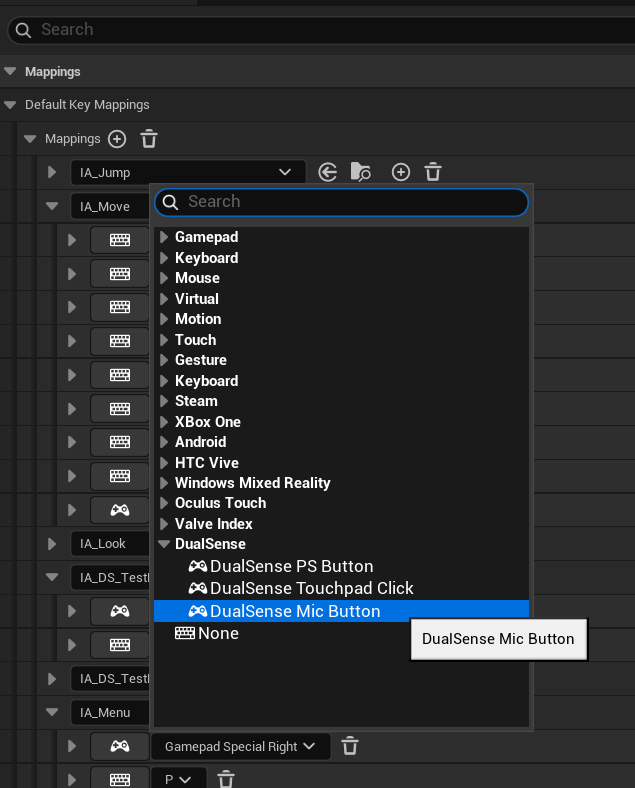Click the top details Search field
Viewport: 635px width, 788px height.
click(x=322, y=30)
